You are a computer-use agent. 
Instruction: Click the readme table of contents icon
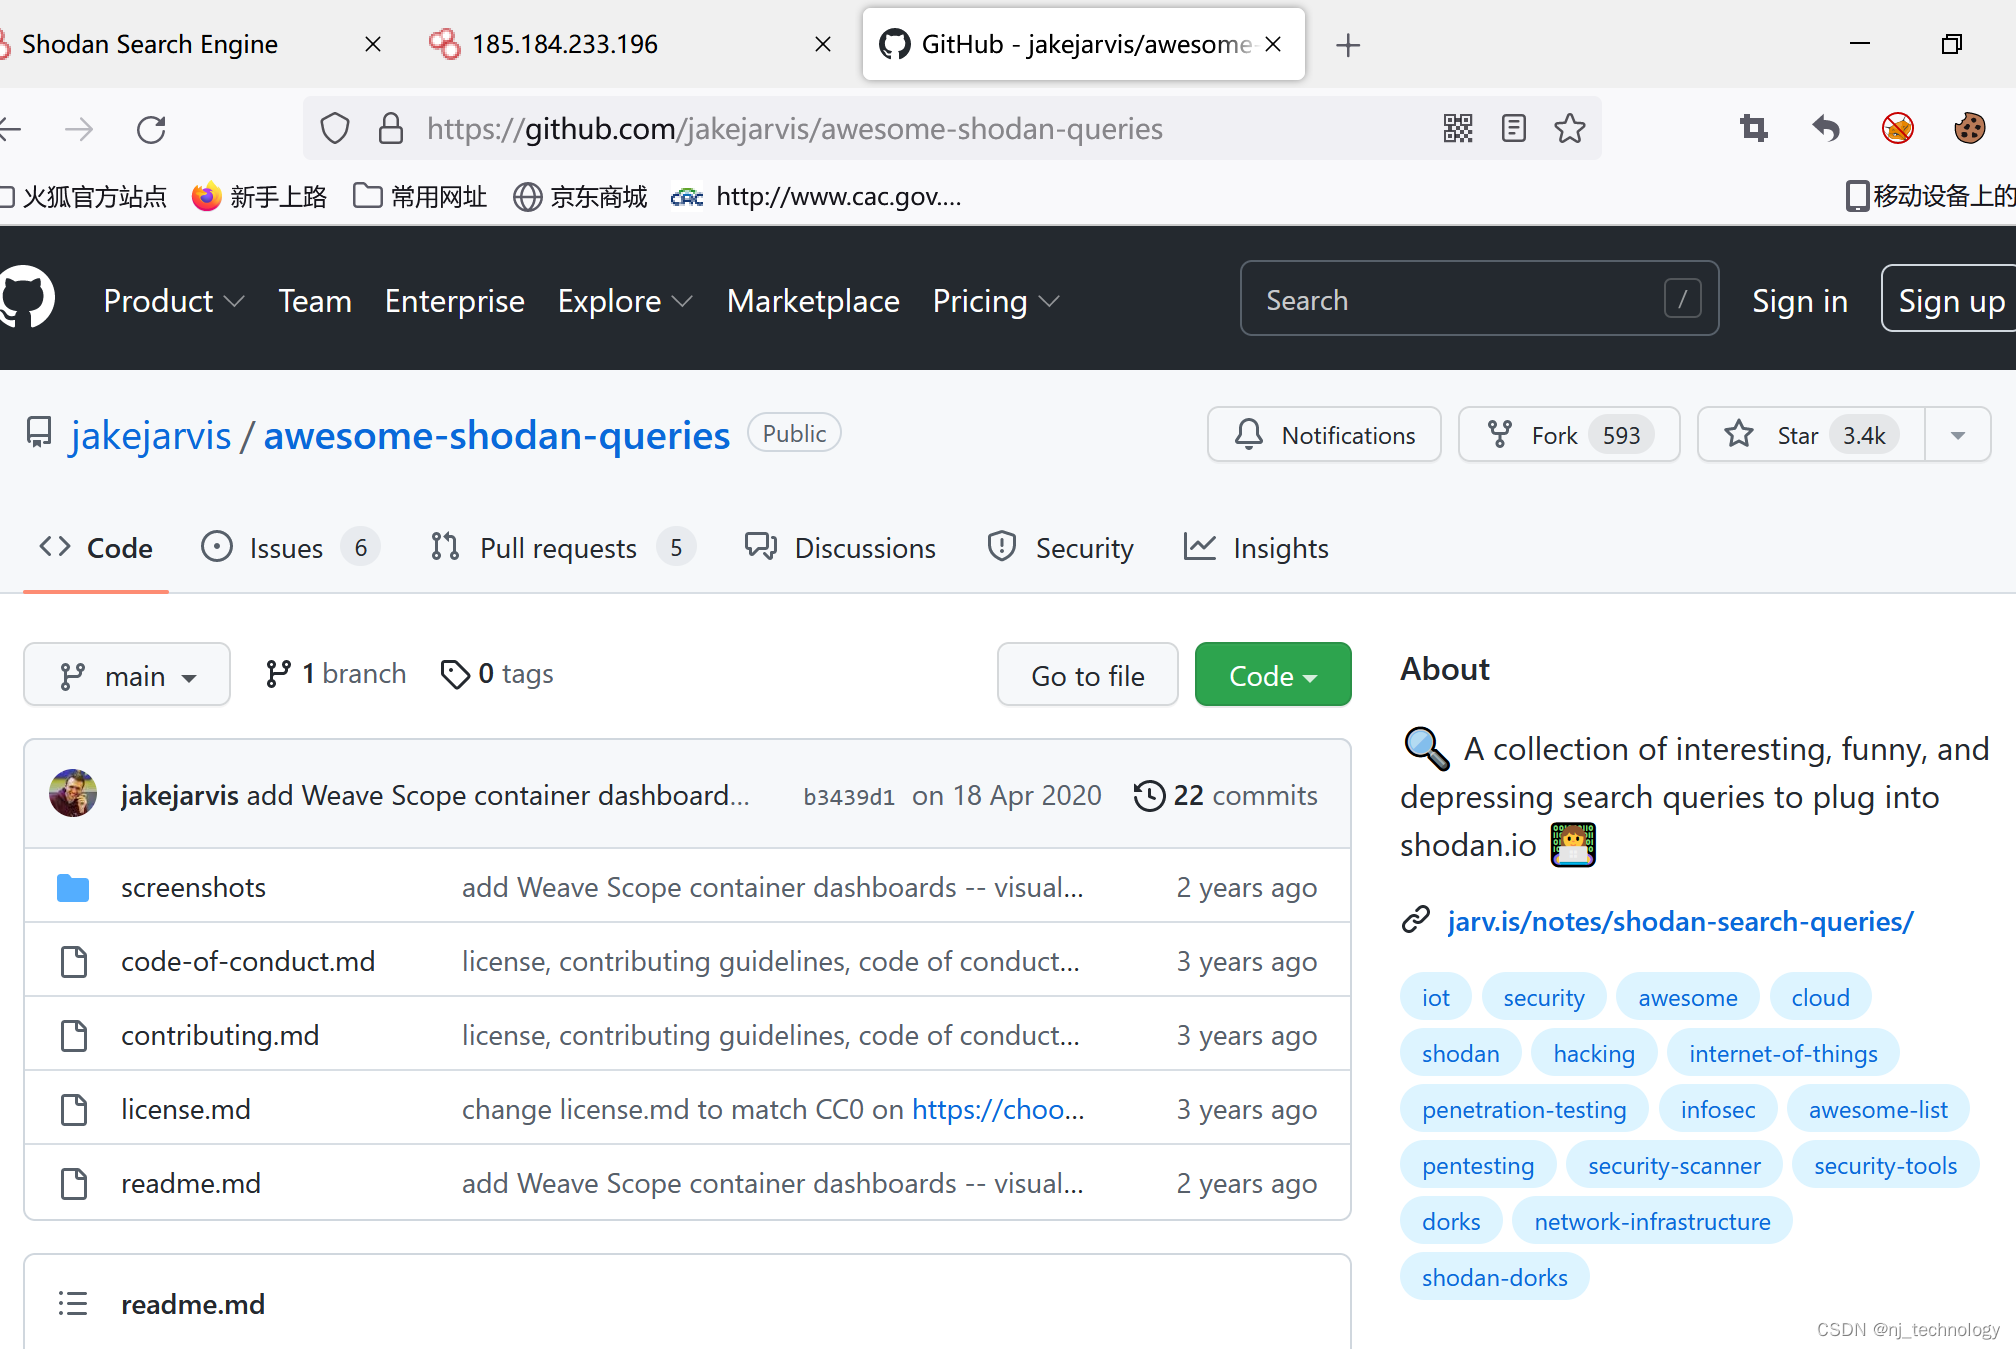pyautogui.click(x=73, y=1303)
